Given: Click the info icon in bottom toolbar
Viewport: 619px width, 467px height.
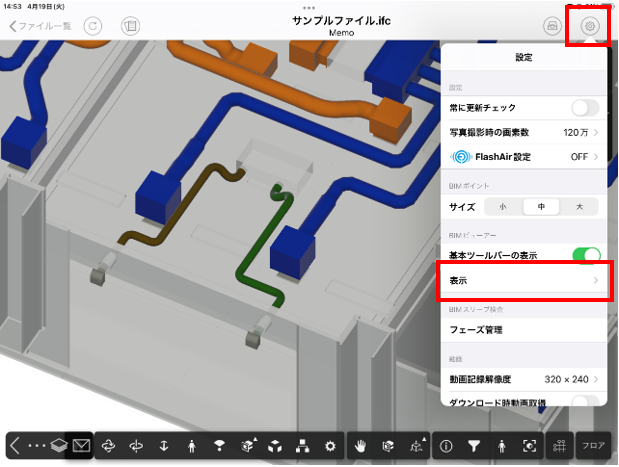Looking at the screenshot, I should click(x=446, y=445).
